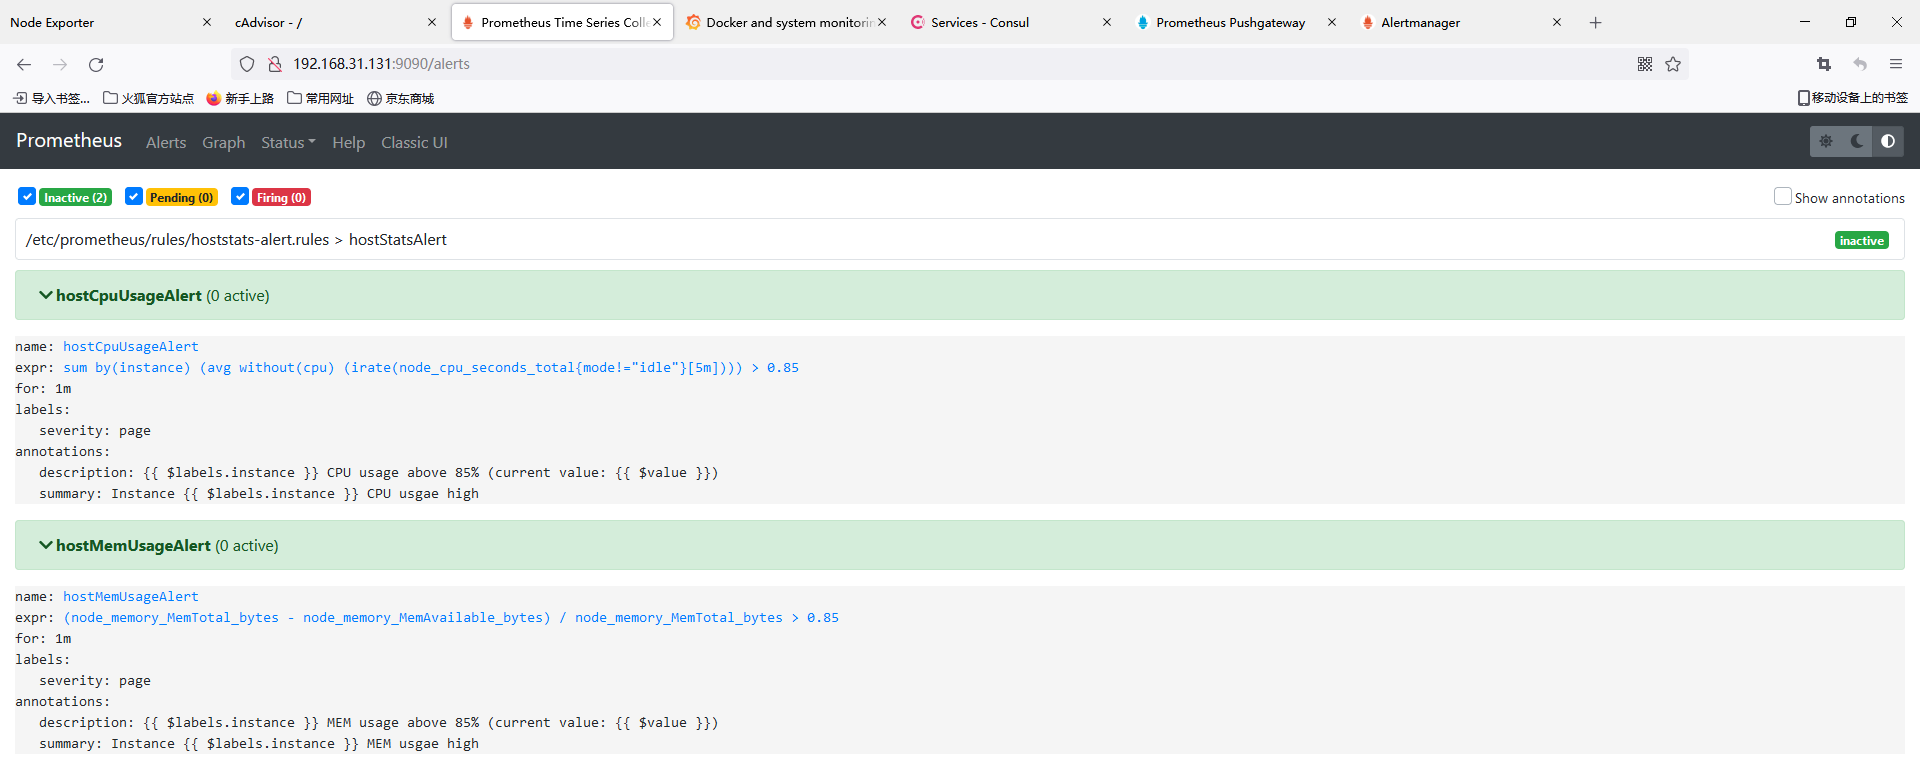Toggle the Inactive (2) filter checkbox
This screenshot has width=1920, height=765.
pos(27,196)
